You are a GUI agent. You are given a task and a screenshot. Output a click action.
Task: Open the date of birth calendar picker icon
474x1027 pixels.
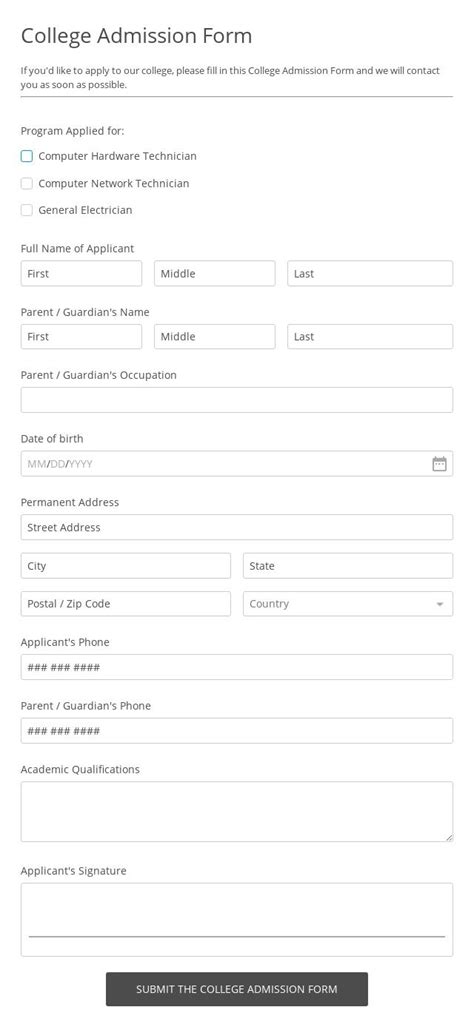point(439,464)
